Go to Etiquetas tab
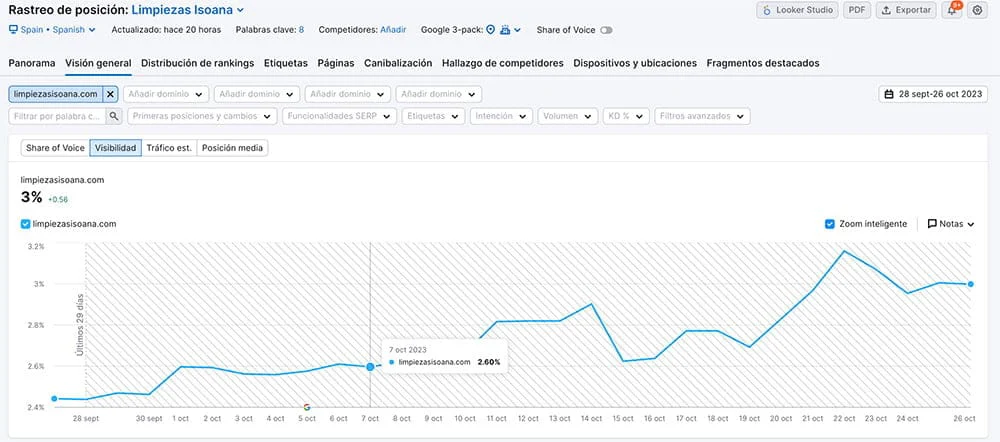1000x442 pixels. (286, 63)
